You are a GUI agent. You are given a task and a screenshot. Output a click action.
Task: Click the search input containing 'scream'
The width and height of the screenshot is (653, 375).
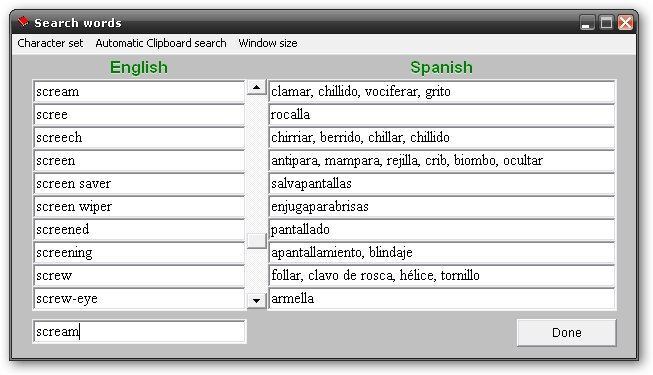pos(139,332)
